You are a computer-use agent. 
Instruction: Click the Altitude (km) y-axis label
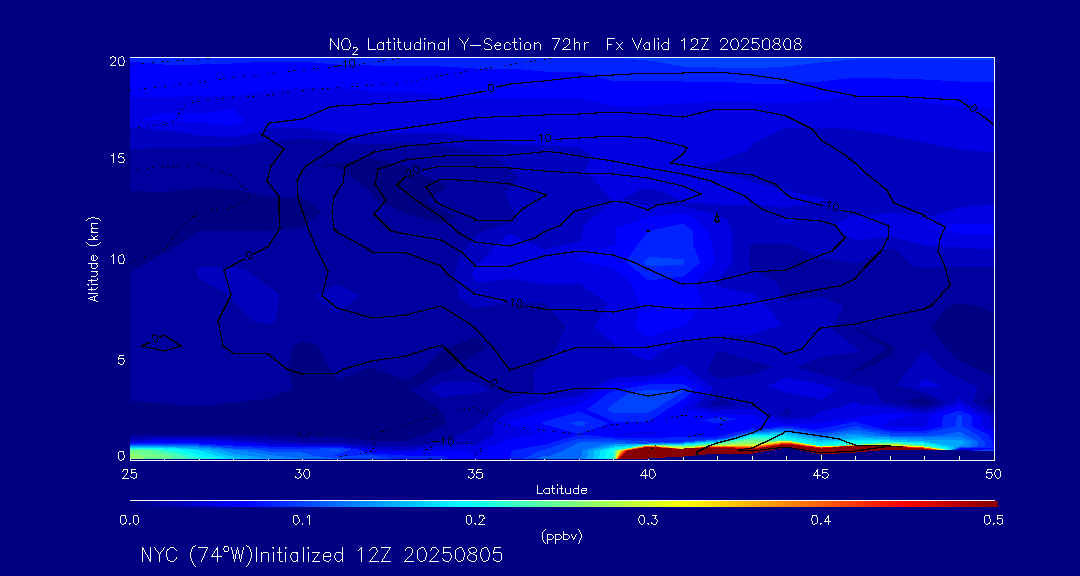pyautogui.click(x=93, y=259)
